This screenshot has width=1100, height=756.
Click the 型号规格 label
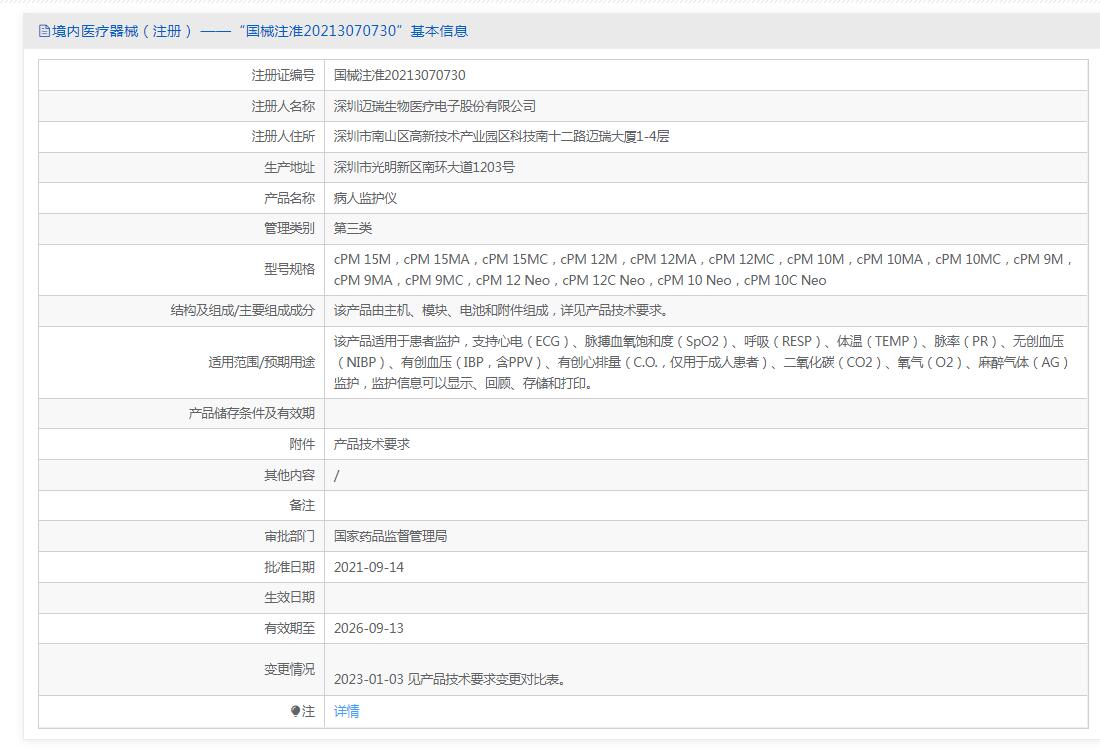click(x=290, y=269)
